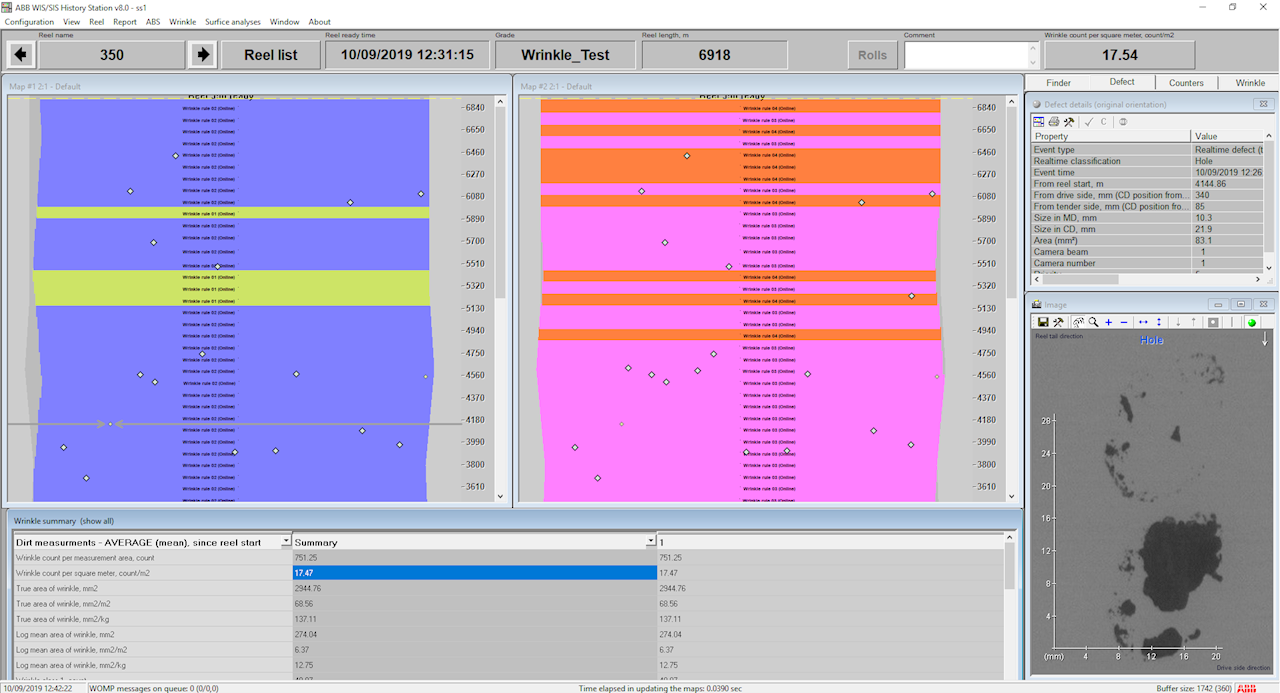Go to next reel with right arrow
The image size is (1280, 693).
(203, 55)
